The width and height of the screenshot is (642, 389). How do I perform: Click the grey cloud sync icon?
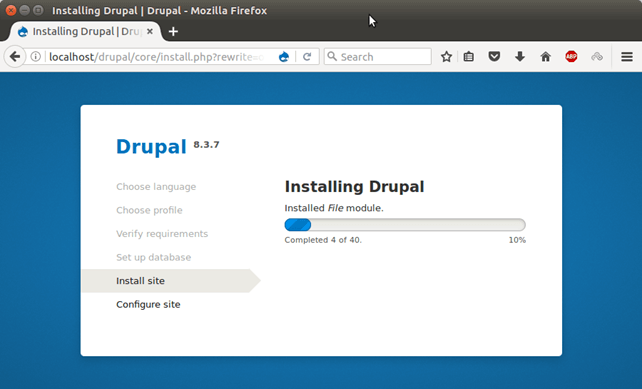[597, 57]
